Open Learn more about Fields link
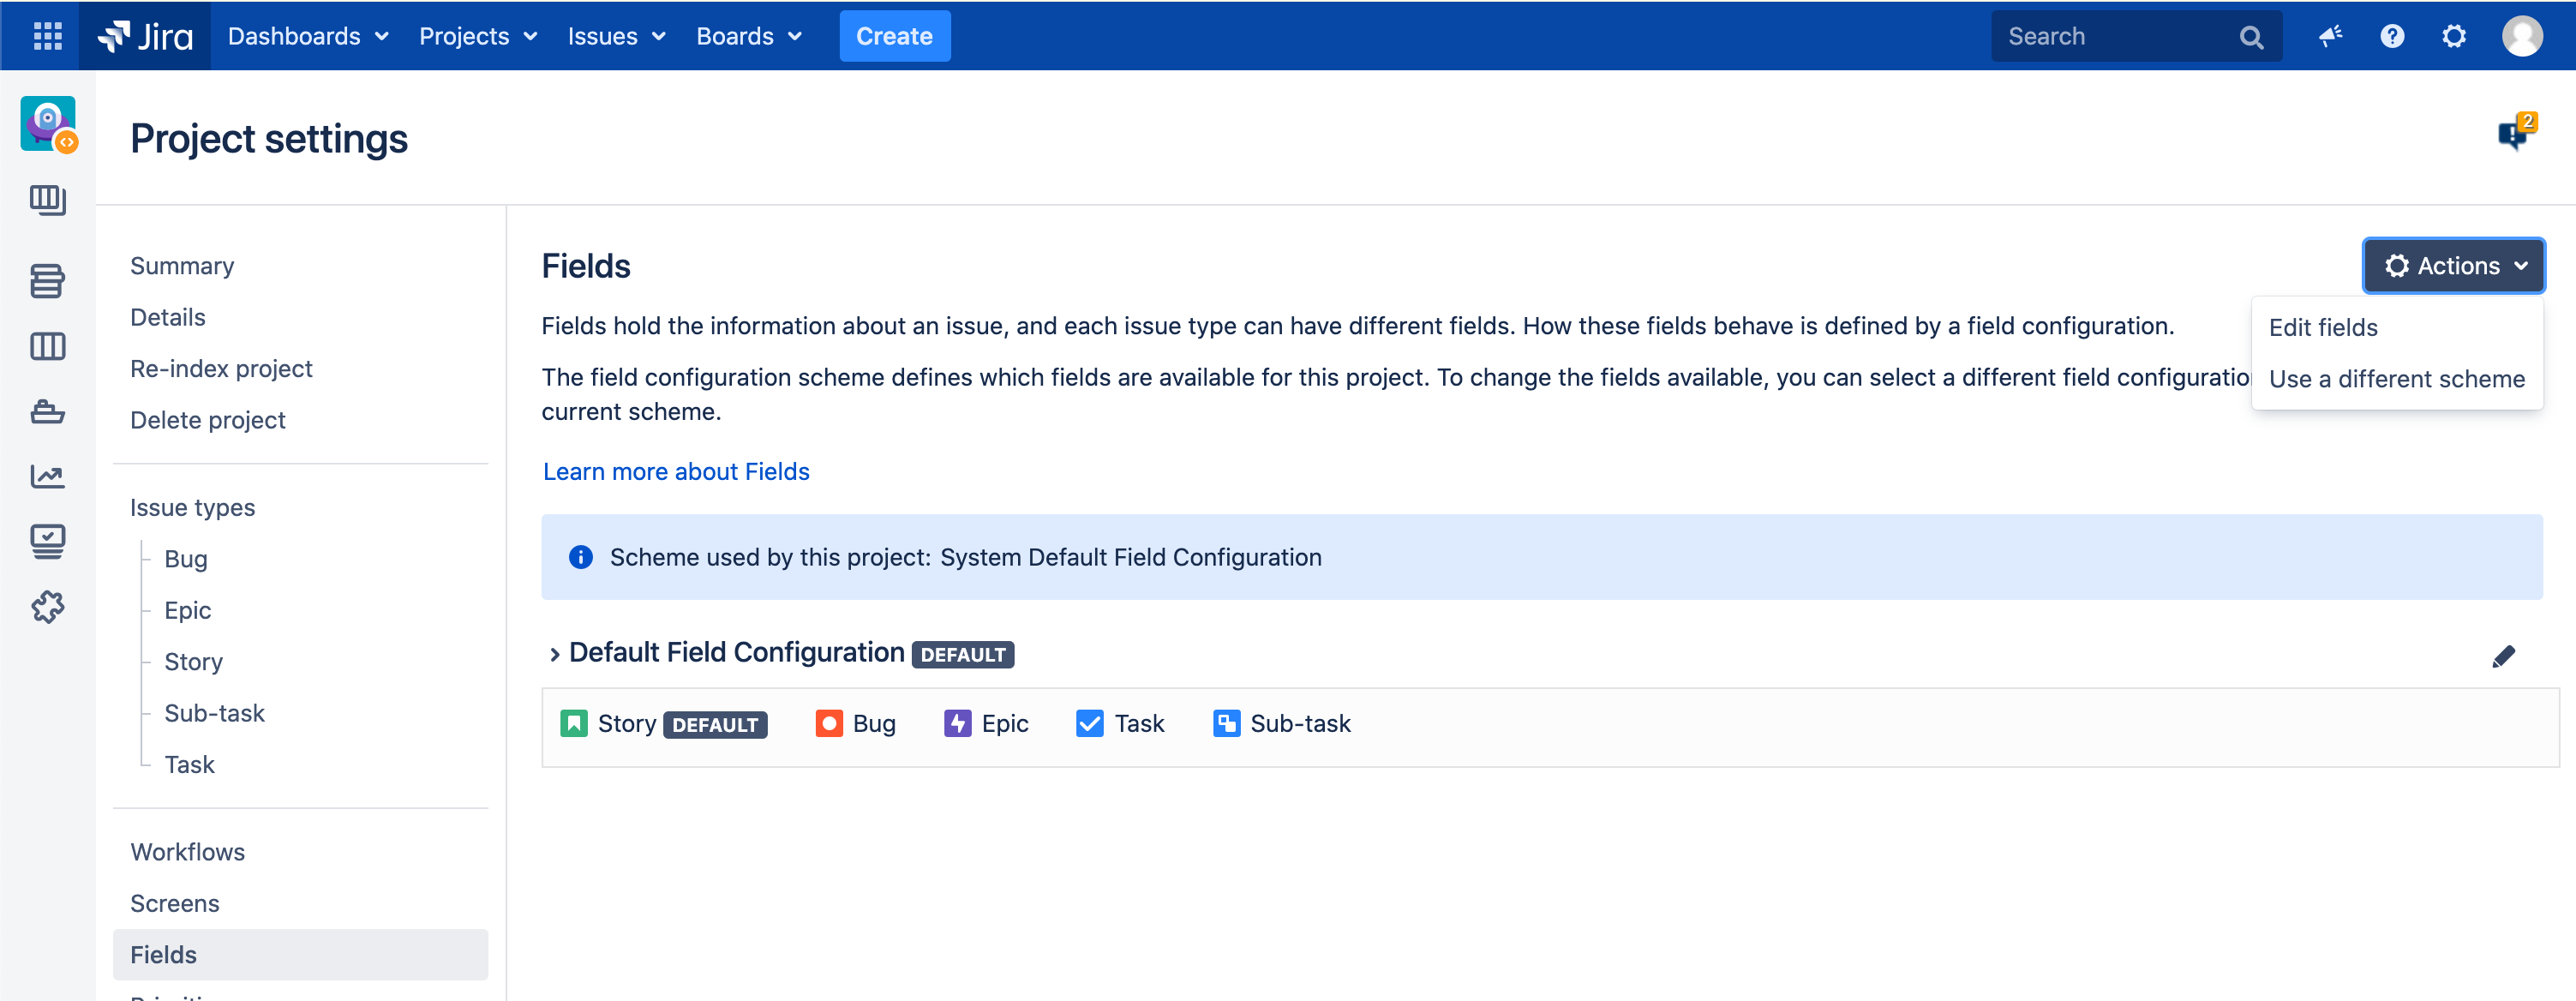 676,471
